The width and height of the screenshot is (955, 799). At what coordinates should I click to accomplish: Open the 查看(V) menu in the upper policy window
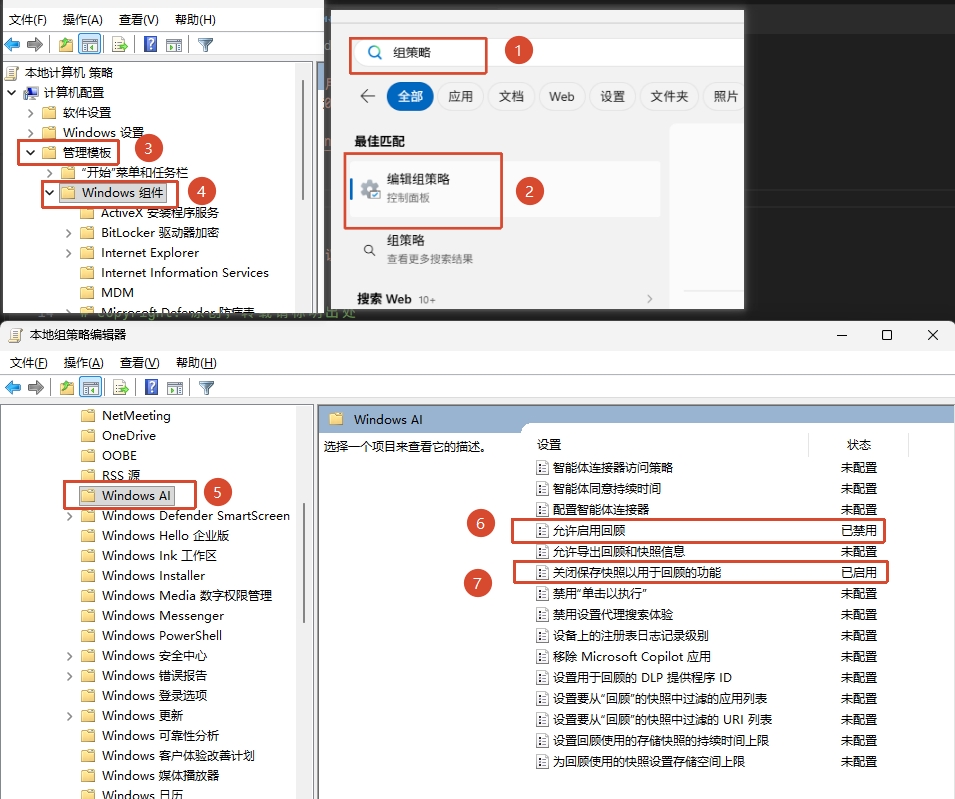click(x=138, y=19)
